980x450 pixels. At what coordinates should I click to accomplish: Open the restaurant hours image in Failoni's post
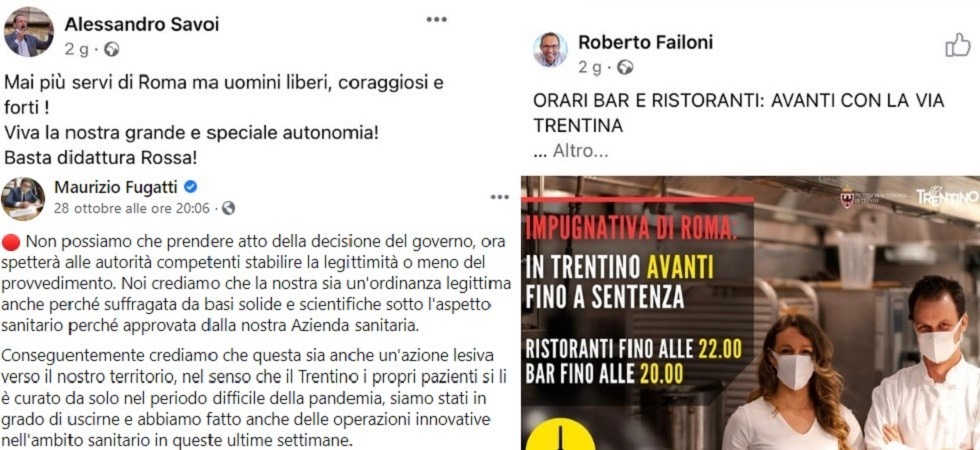coord(750,312)
